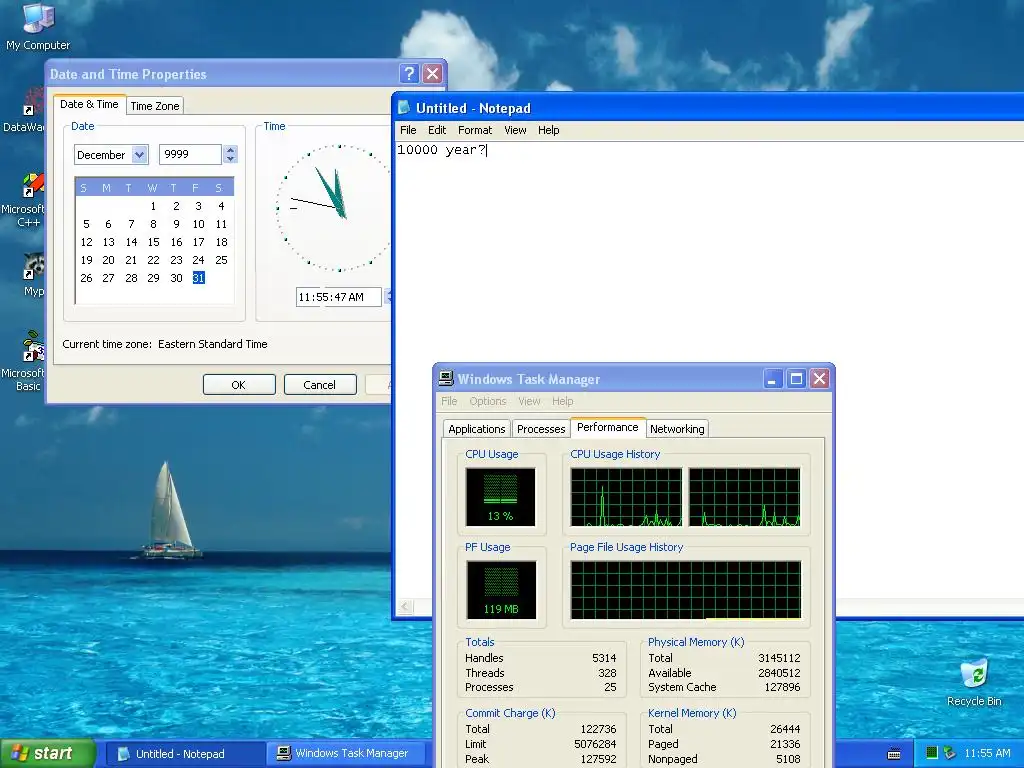The image size is (1024, 768).
Task: Open Task Manager's View menu
Action: coord(529,401)
